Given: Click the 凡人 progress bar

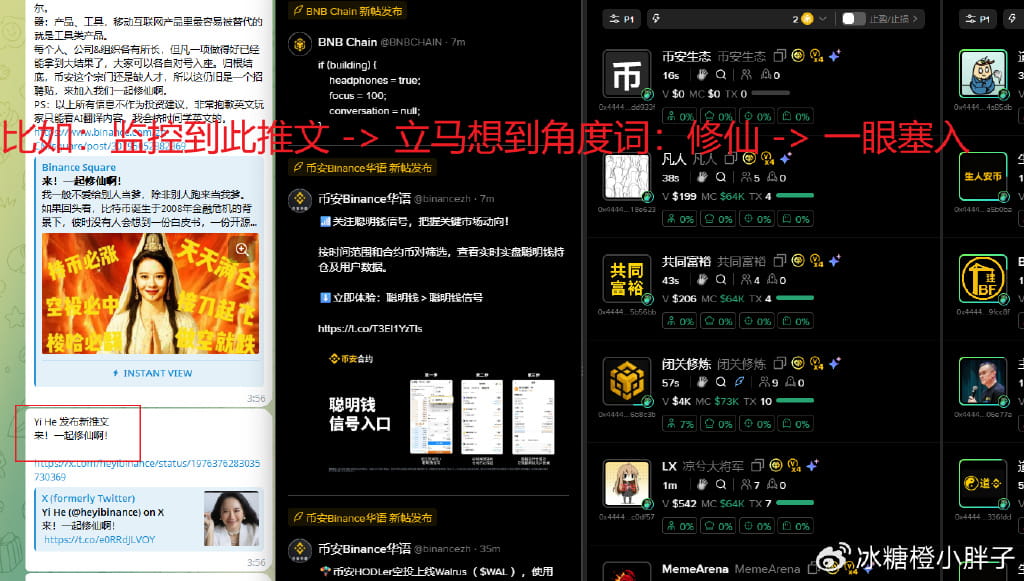Looking at the screenshot, I should pos(795,196).
